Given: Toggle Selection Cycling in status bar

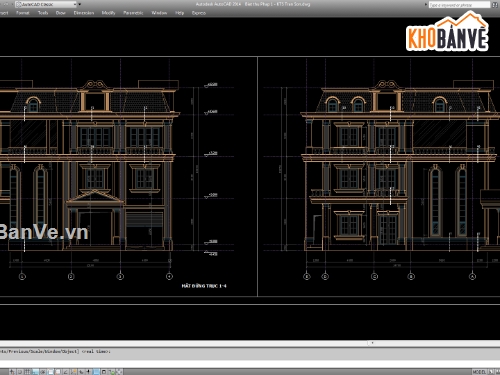Looking at the screenshot, I should click(x=111, y=372).
